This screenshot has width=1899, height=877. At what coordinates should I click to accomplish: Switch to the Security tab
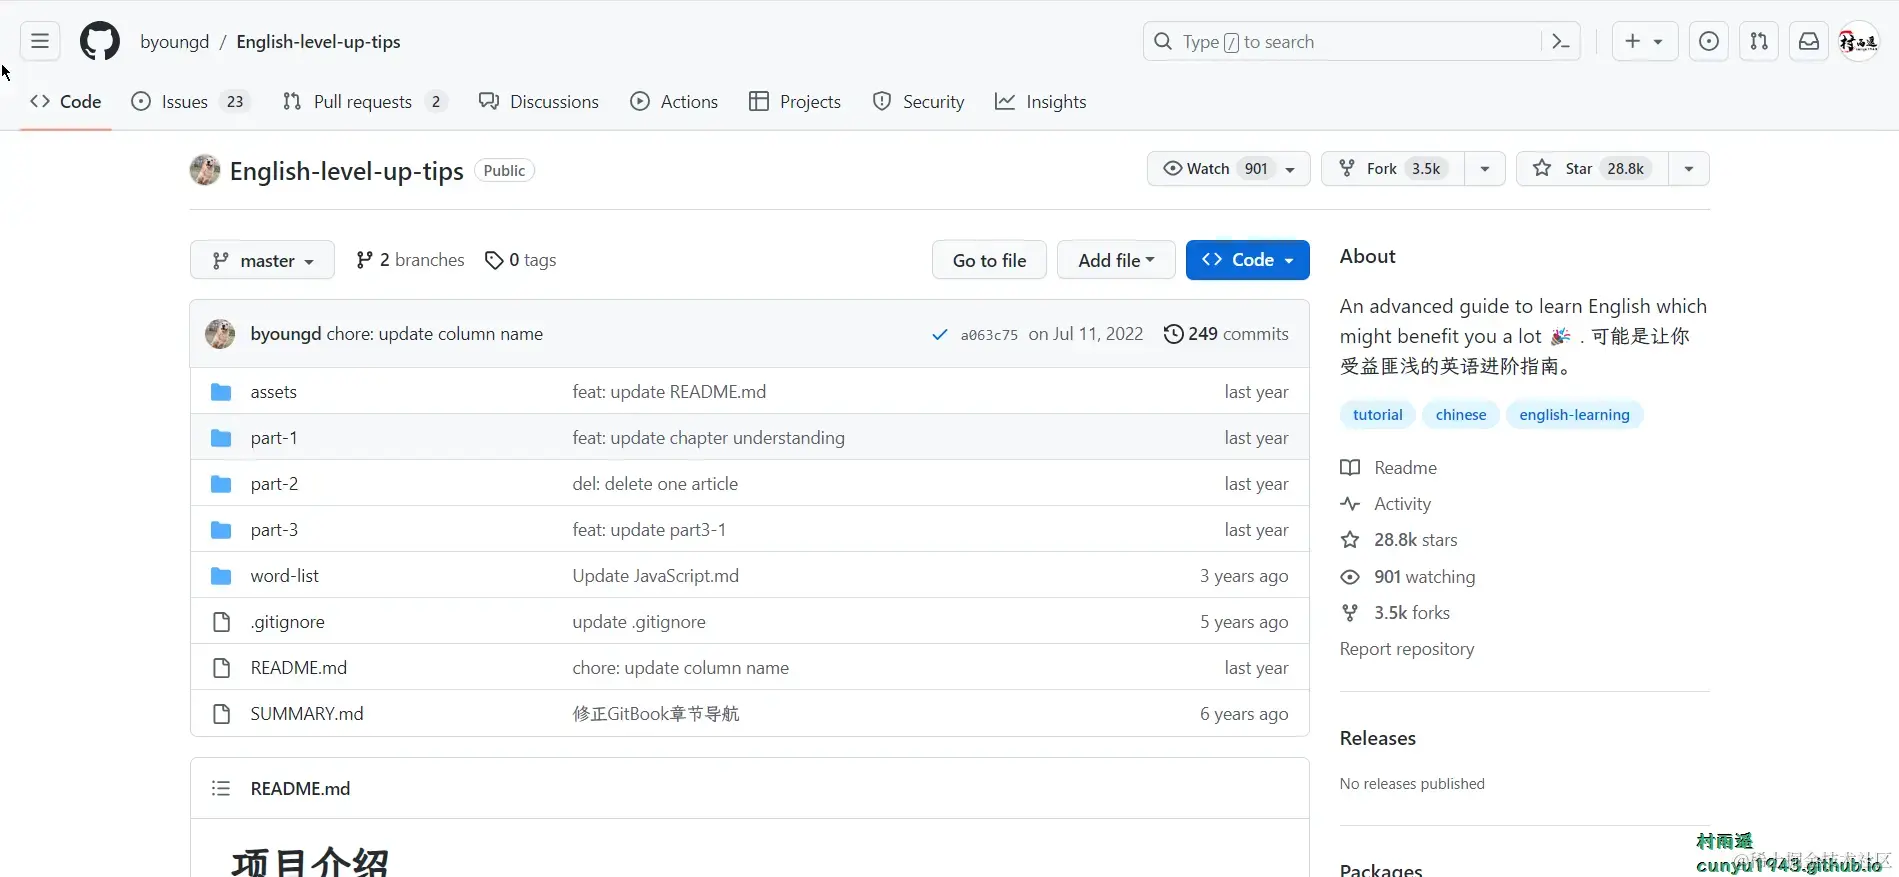(x=918, y=102)
